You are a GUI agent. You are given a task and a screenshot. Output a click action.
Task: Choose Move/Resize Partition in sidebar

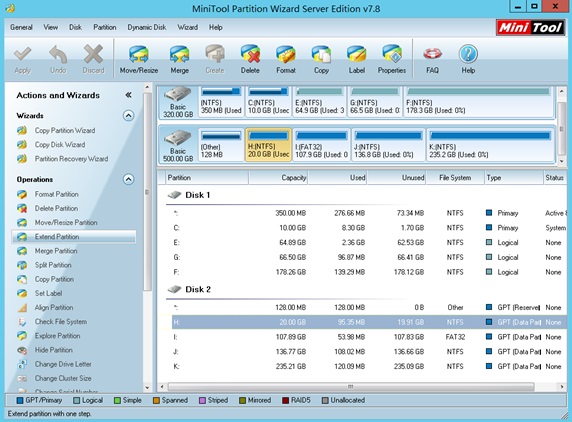click(66, 222)
